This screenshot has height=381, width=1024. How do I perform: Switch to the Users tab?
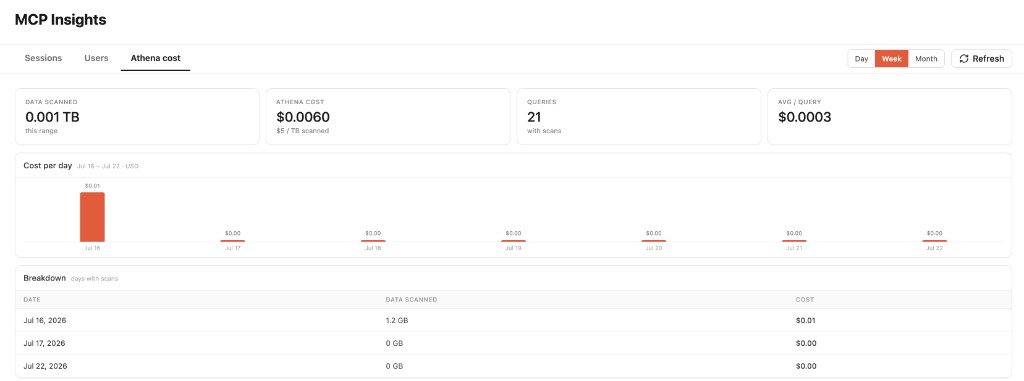[x=96, y=58]
